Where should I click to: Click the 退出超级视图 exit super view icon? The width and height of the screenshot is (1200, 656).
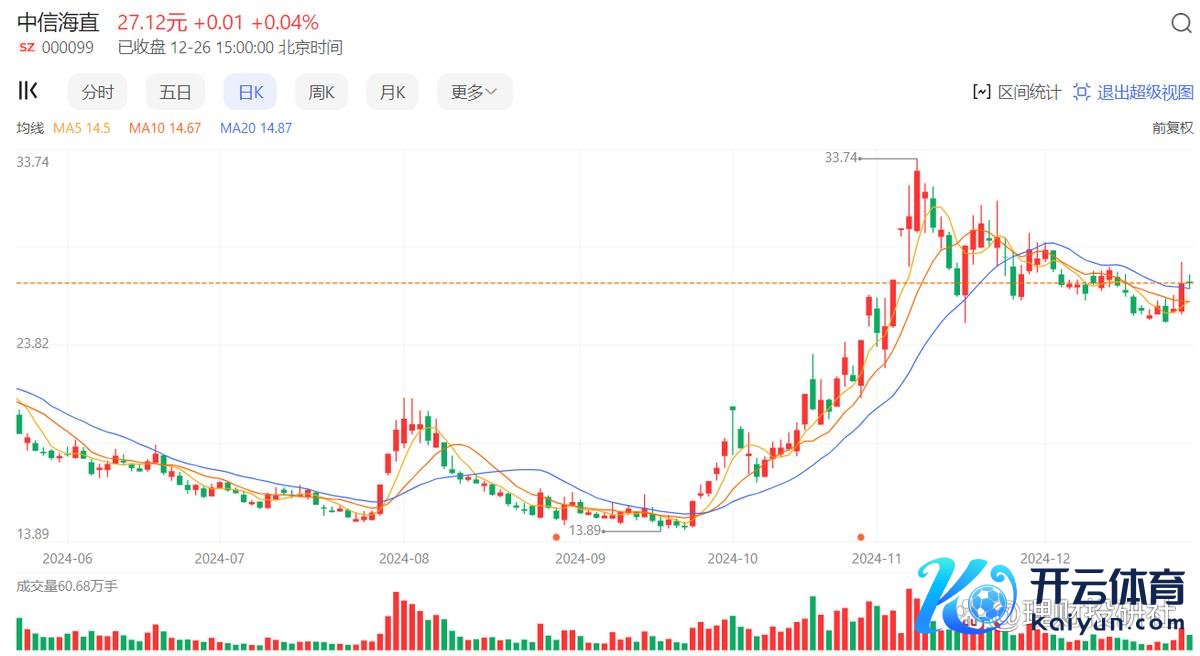(1081, 92)
